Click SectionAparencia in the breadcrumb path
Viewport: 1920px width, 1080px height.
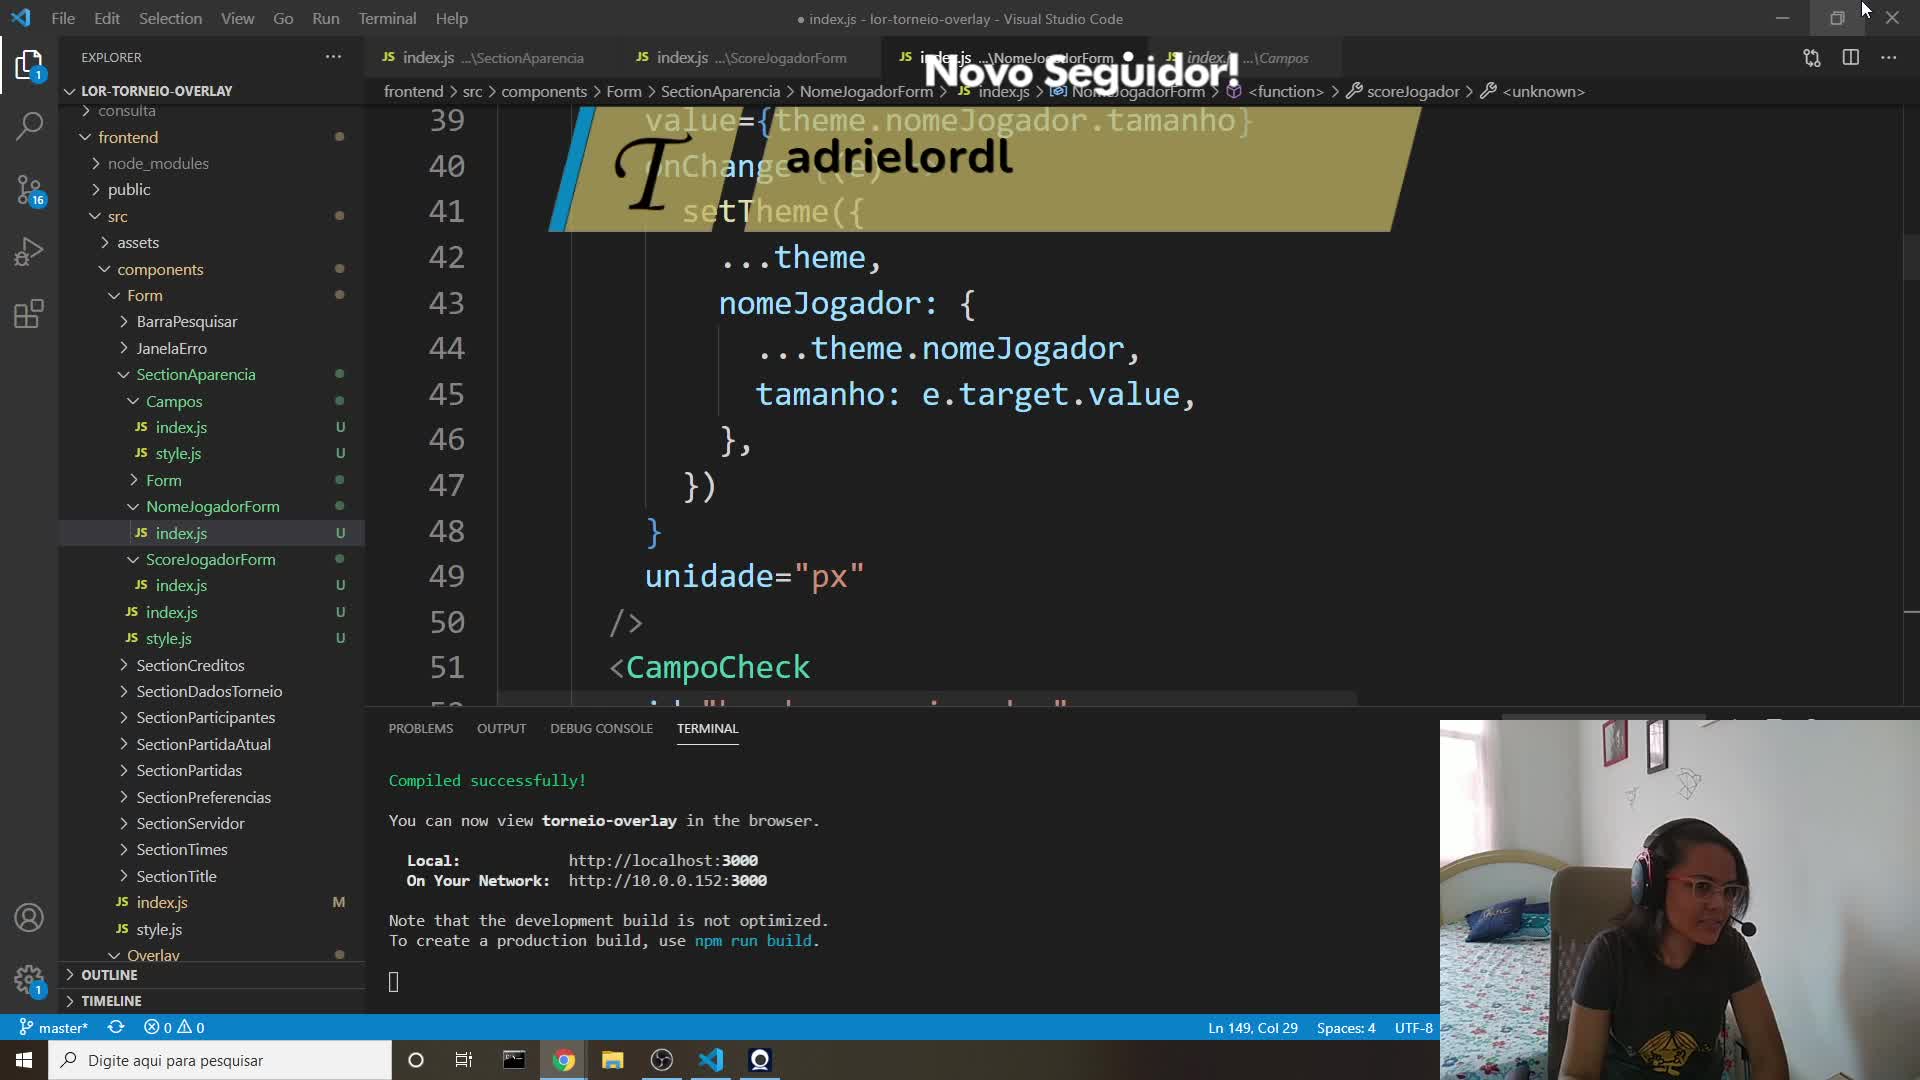720,91
